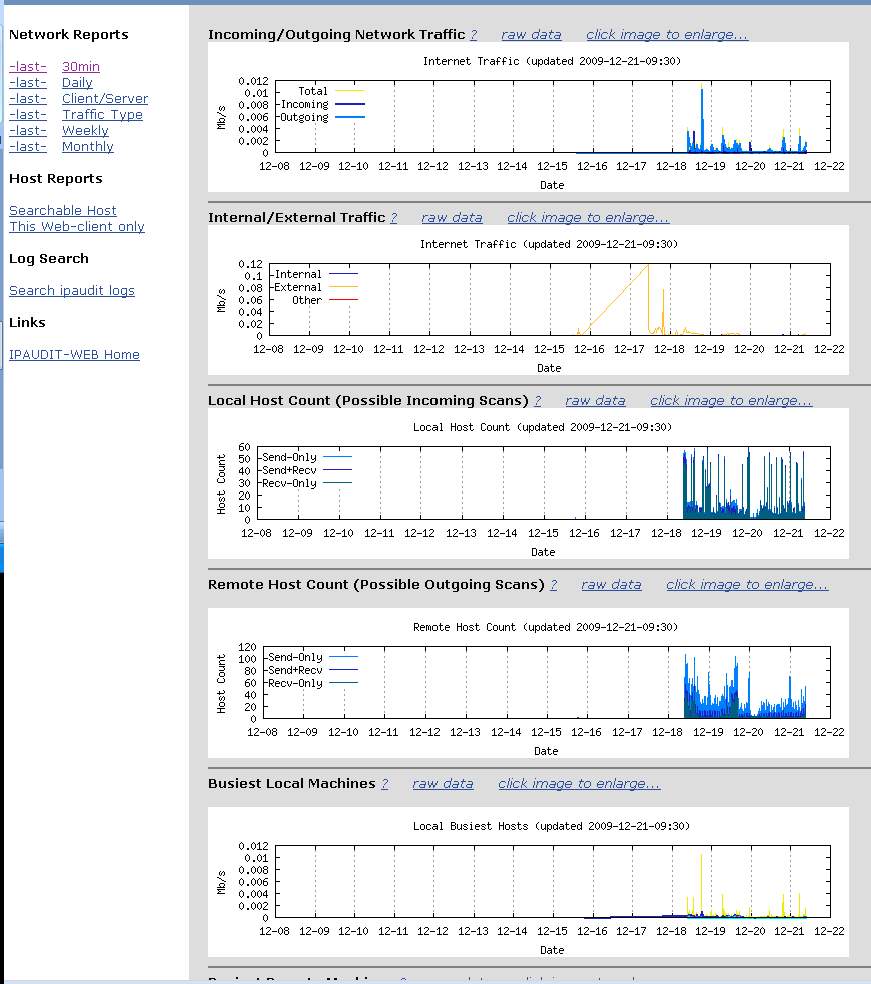Viewport: 871px width, 984px height.
Task: Click the -last- link beside Monthly
Action: click(x=28, y=147)
